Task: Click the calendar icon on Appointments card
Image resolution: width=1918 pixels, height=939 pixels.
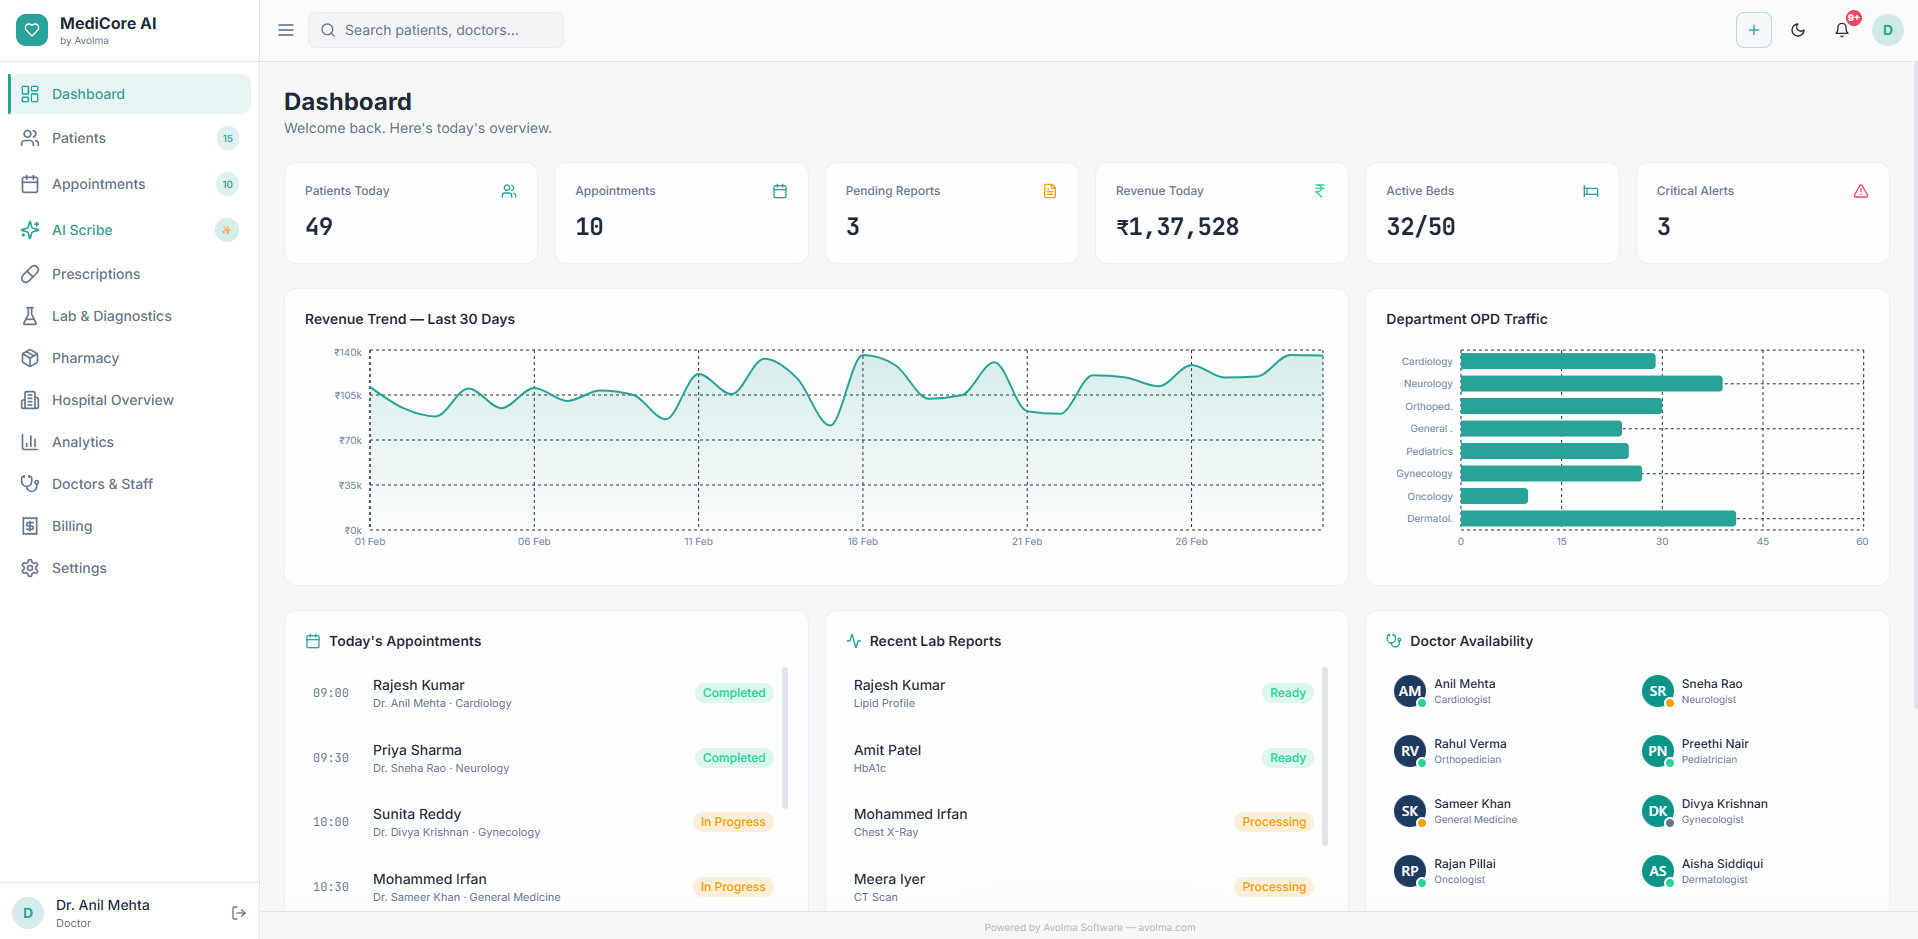Action: click(x=780, y=191)
